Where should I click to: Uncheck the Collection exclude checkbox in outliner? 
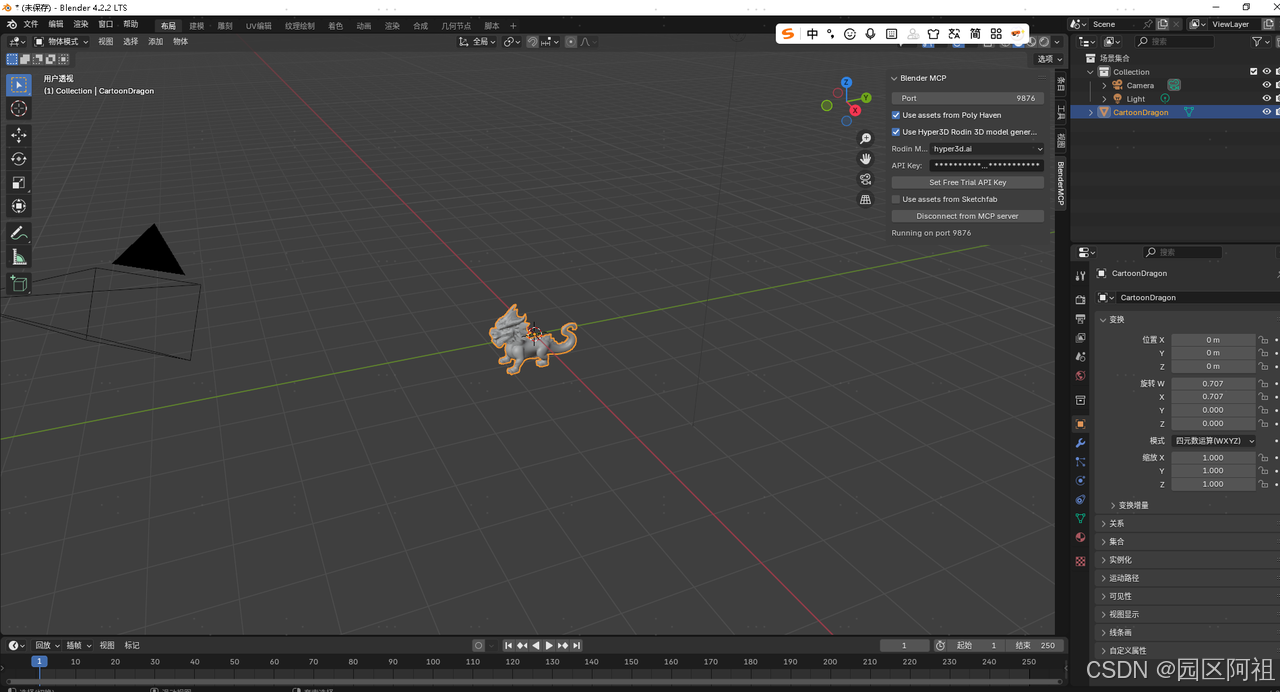[x=1254, y=72]
